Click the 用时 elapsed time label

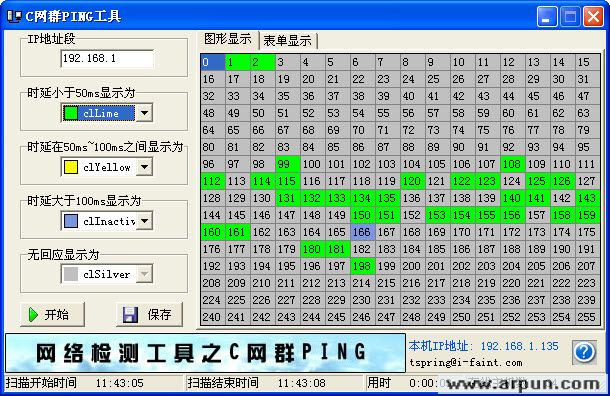click(x=379, y=383)
